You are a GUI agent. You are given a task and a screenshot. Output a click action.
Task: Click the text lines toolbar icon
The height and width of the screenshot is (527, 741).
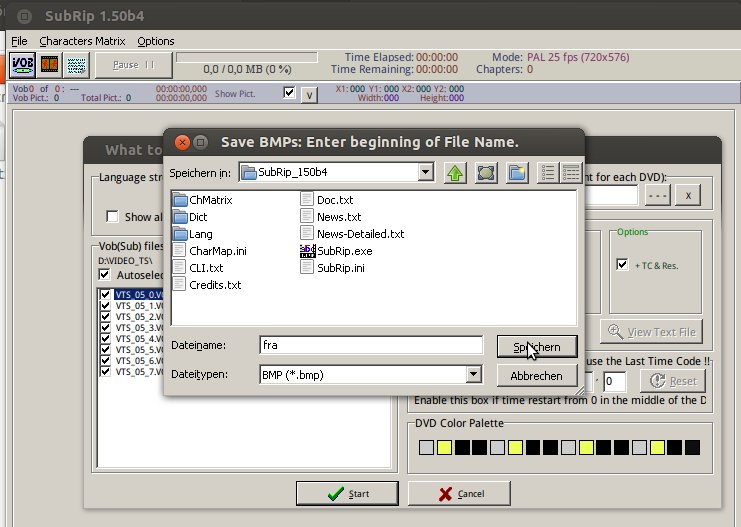coord(76,65)
